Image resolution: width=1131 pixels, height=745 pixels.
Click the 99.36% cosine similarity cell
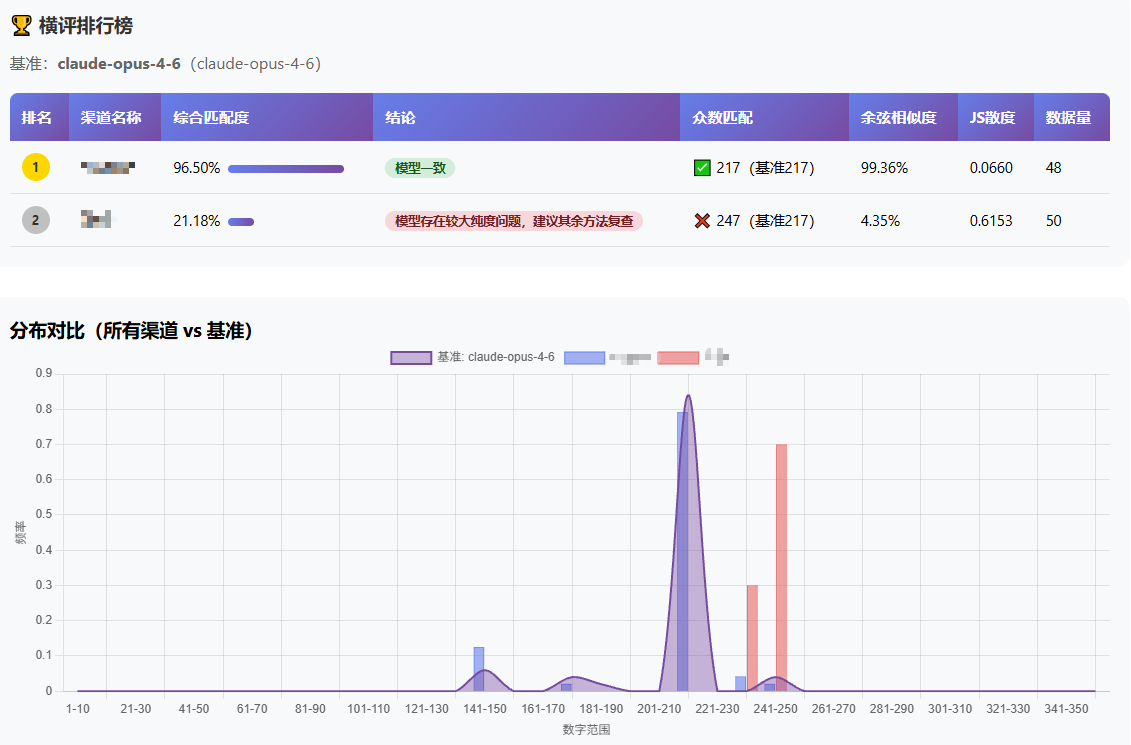pyautogui.click(x=884, y=168)
